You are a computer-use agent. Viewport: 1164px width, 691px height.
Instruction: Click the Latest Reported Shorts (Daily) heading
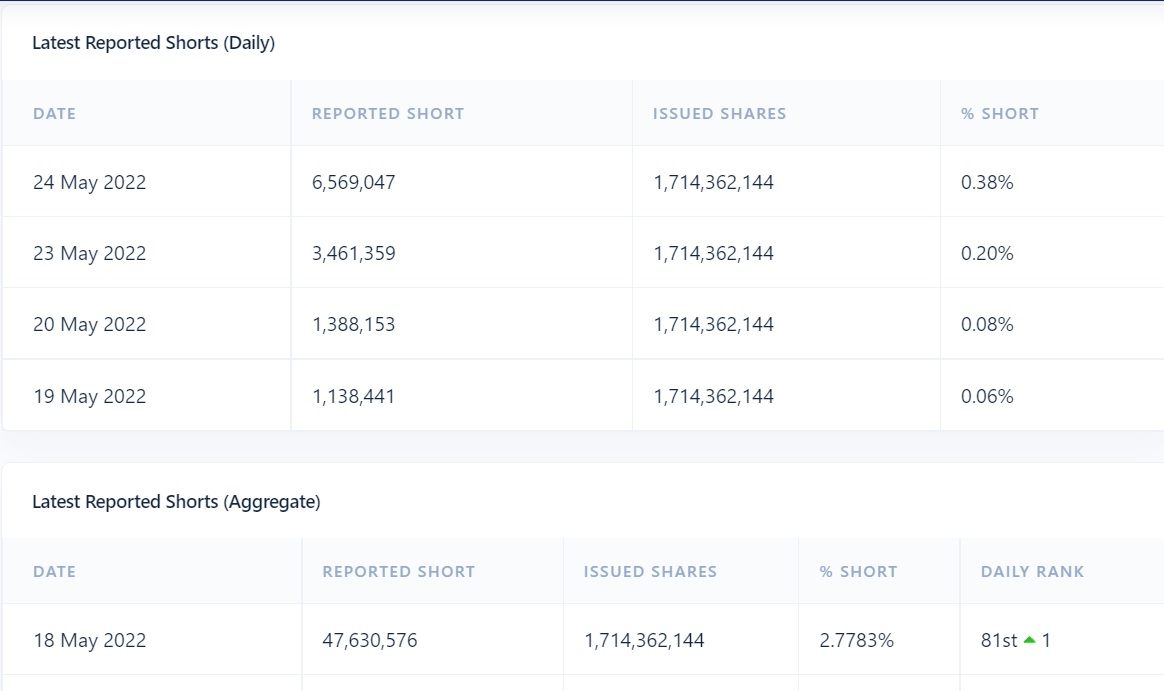(153, 43)
